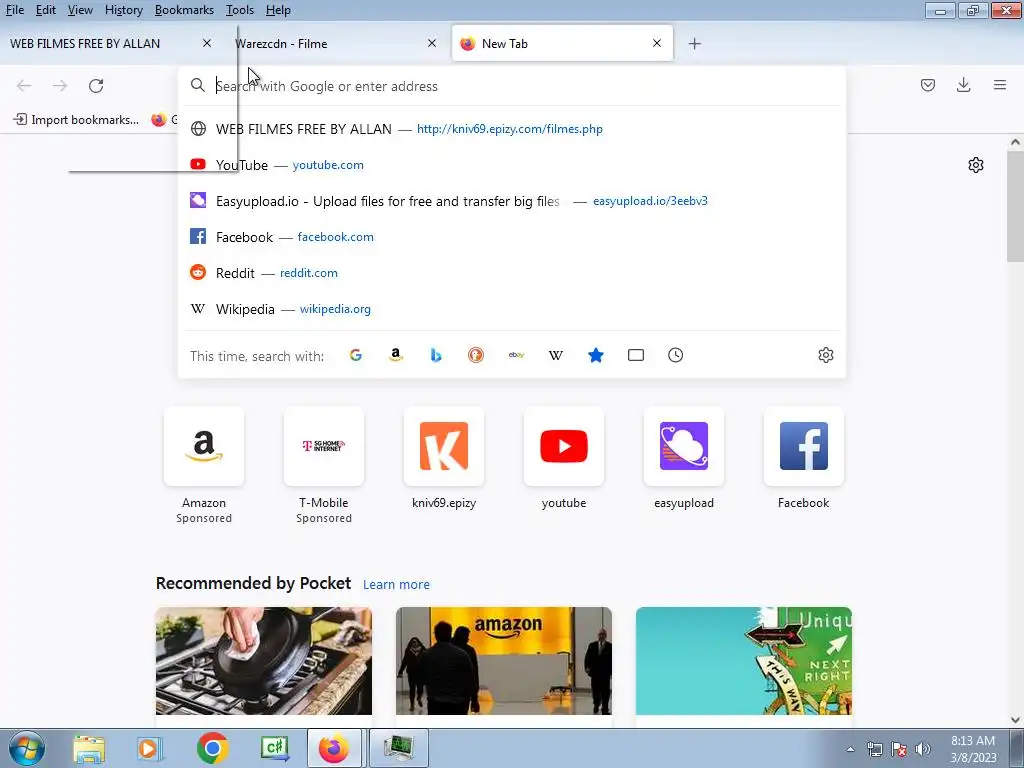The width and height of the screenshot is (1024, 768).
Task: Select the Easyupload.io suggestion row
Action: [x=512, y=201]
